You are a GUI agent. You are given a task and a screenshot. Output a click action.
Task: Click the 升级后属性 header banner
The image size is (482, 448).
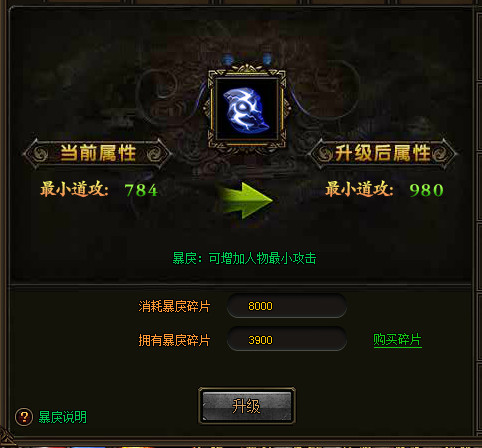[382, 154]
